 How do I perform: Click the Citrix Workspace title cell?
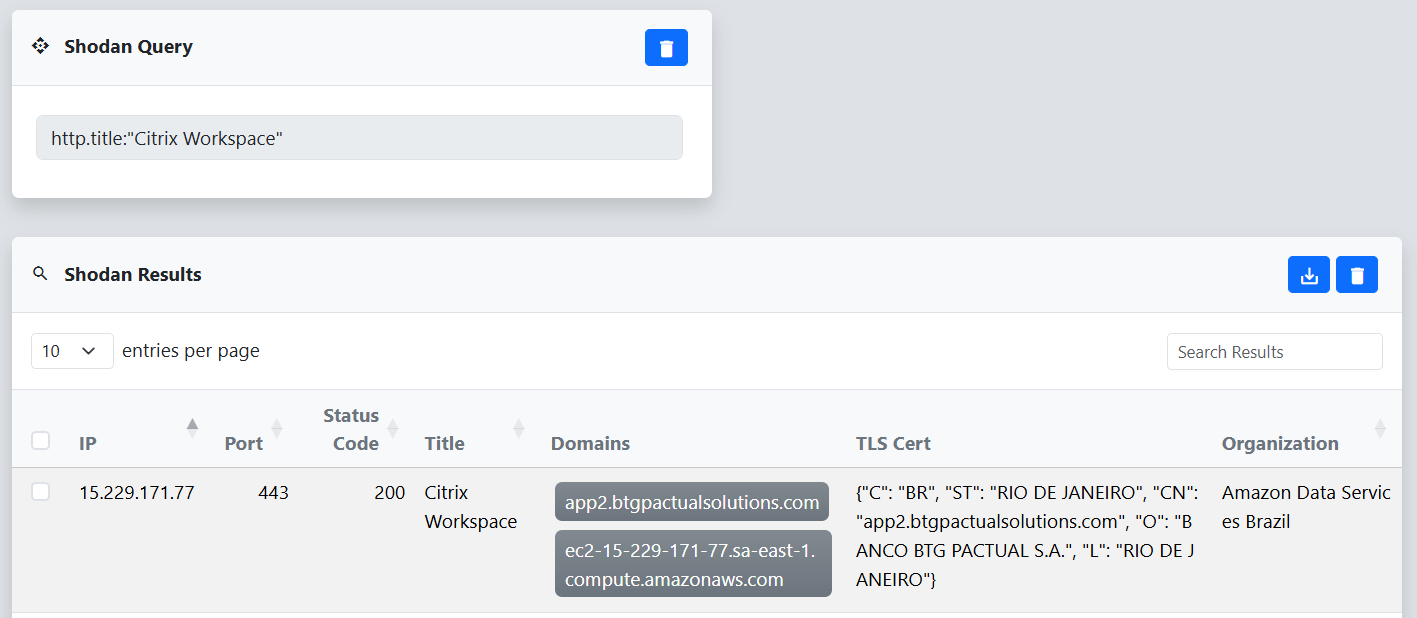point(470,506)
